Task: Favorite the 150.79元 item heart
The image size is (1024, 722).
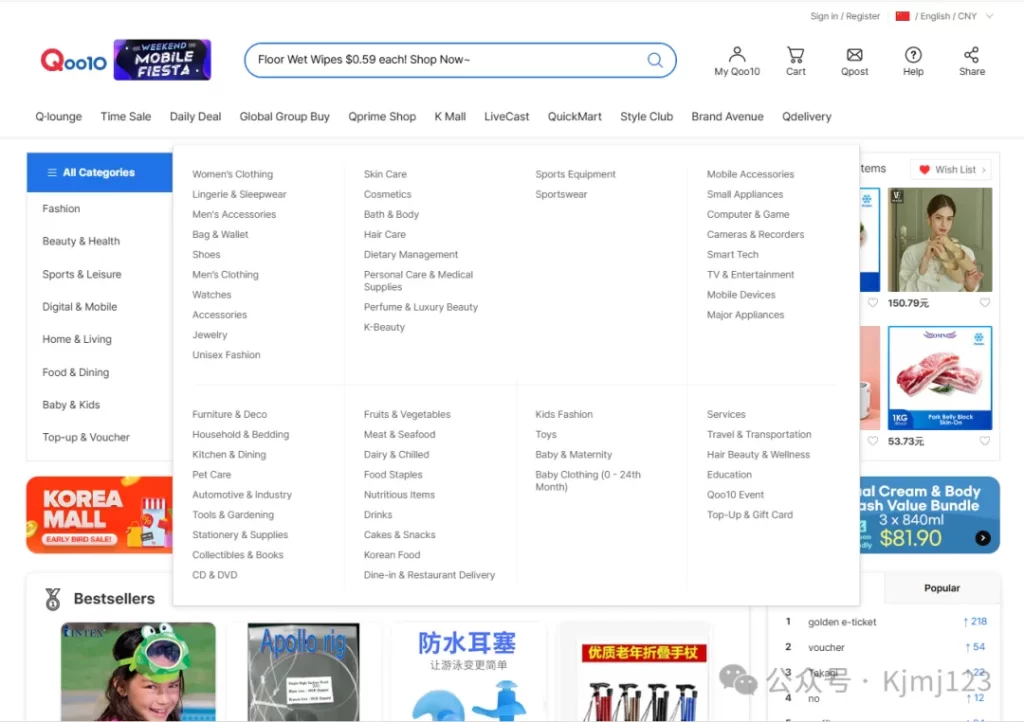Action: (x=984, y=303)
